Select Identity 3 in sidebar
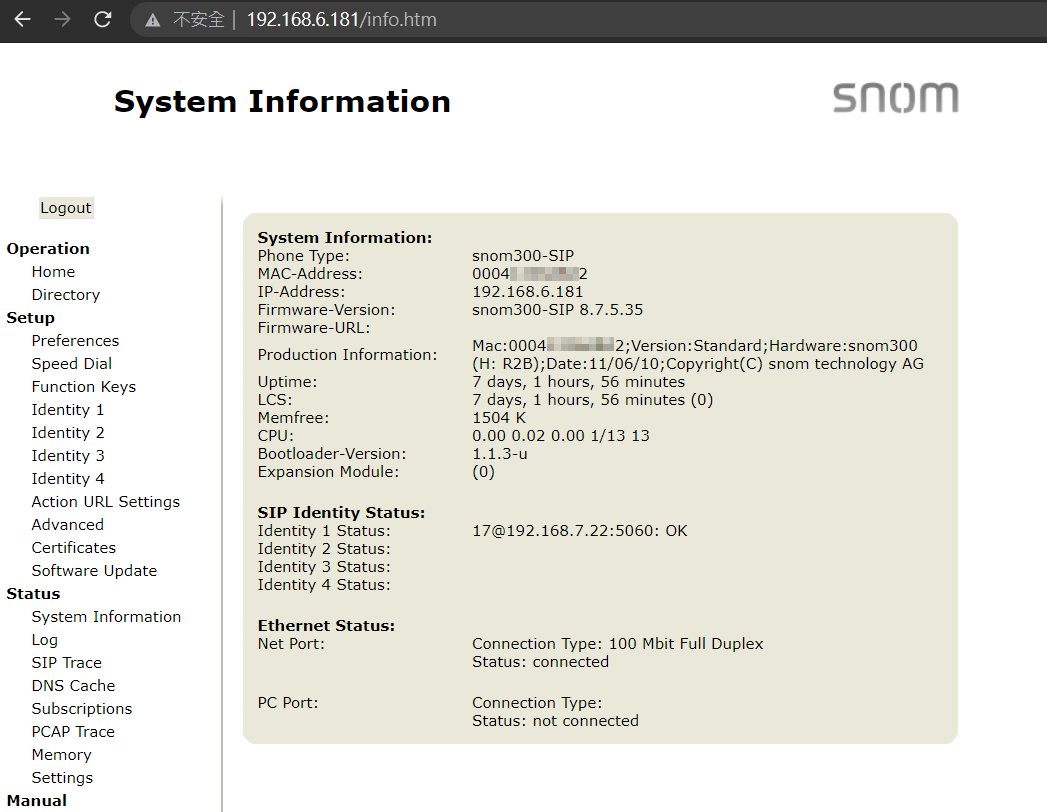Image resolution: width=1047 pixels, height=812 pixels. click(67, 456)
